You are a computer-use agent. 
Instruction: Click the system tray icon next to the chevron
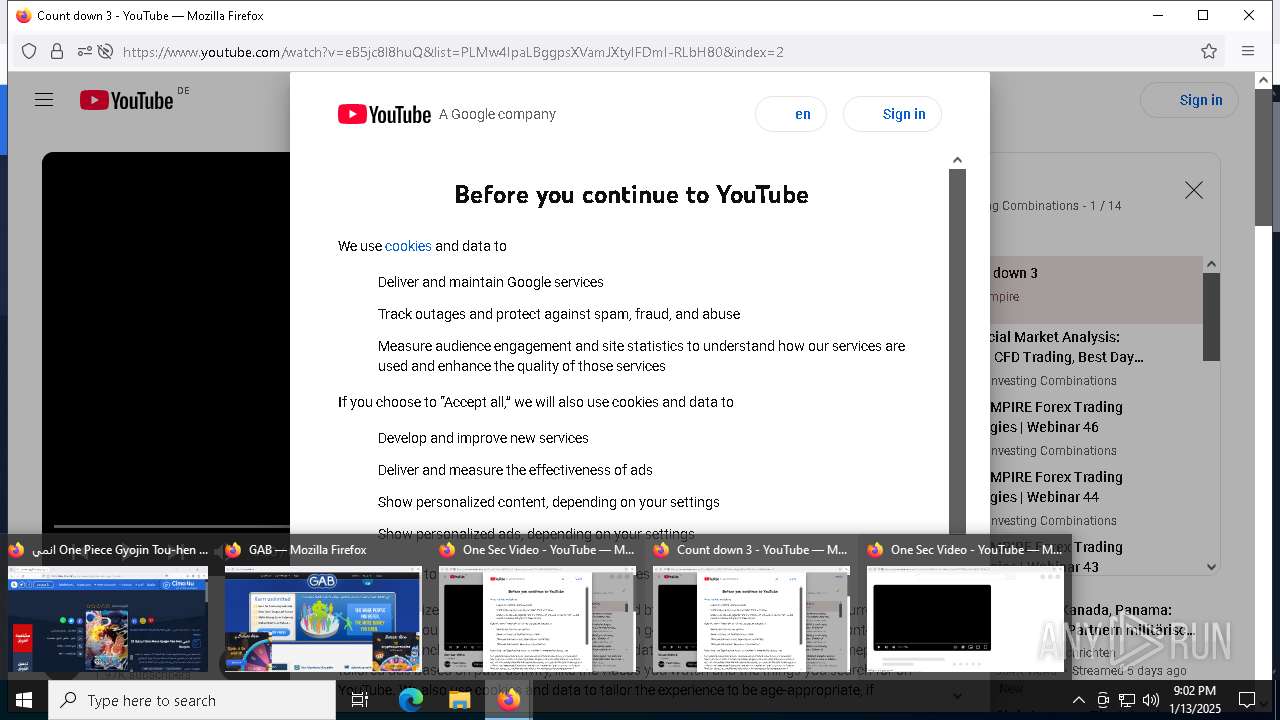pyautogui.click(x=1103, y=700)
